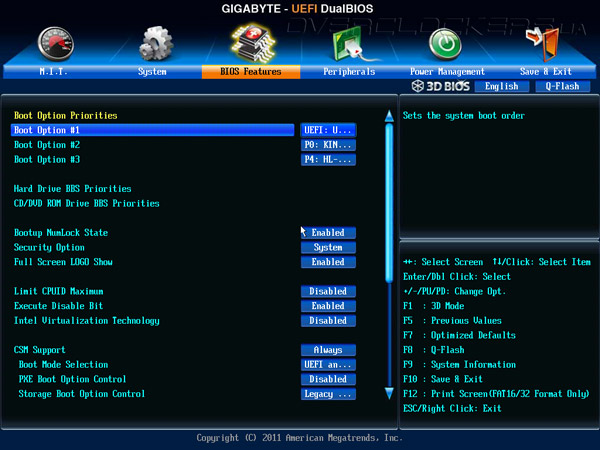
Task: Click the Power Management green power icon
Action: tap(445, 44)
